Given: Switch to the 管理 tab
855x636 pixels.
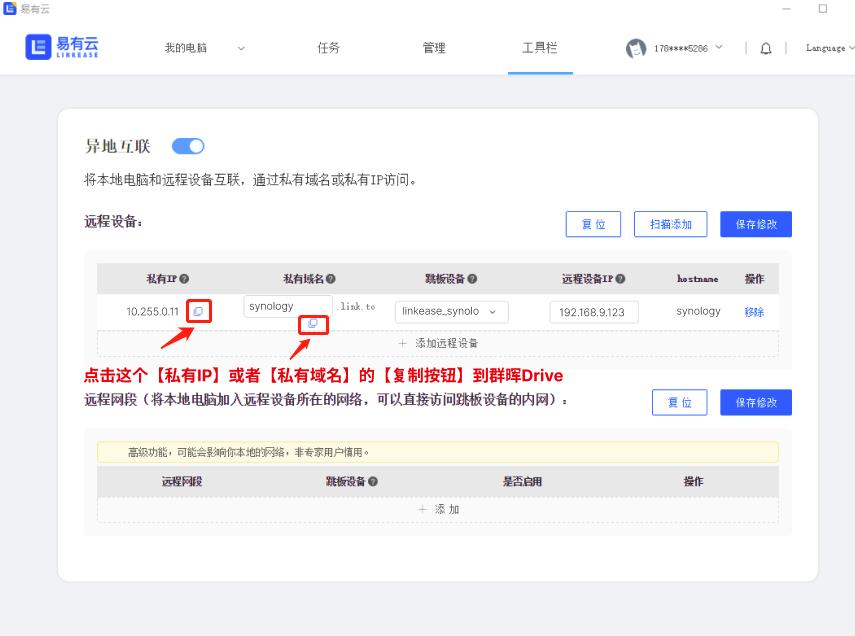Looking at the screenshot, I should coord(434,48).
